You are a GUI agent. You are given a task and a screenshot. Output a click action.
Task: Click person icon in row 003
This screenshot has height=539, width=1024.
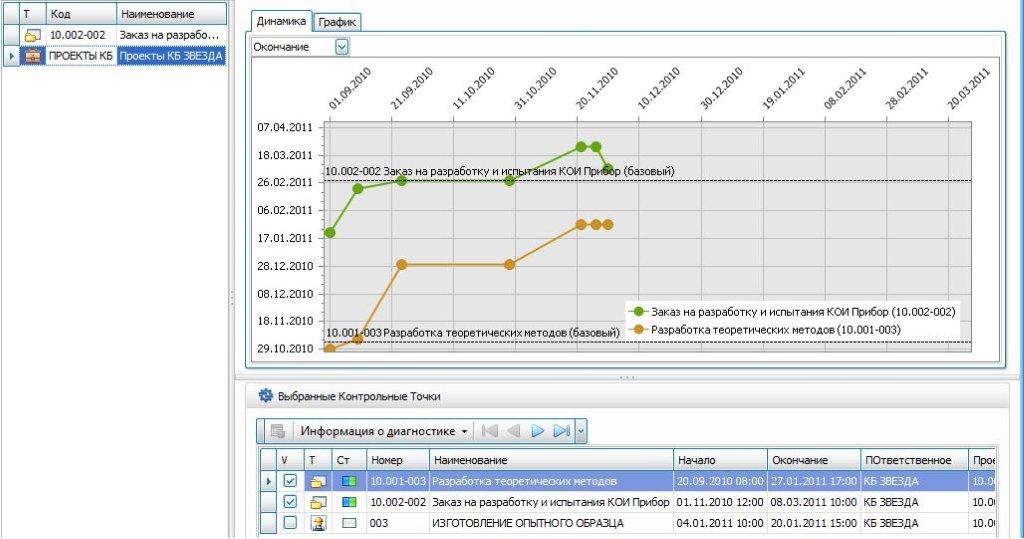pyautogui.click(x=318, y=523)
